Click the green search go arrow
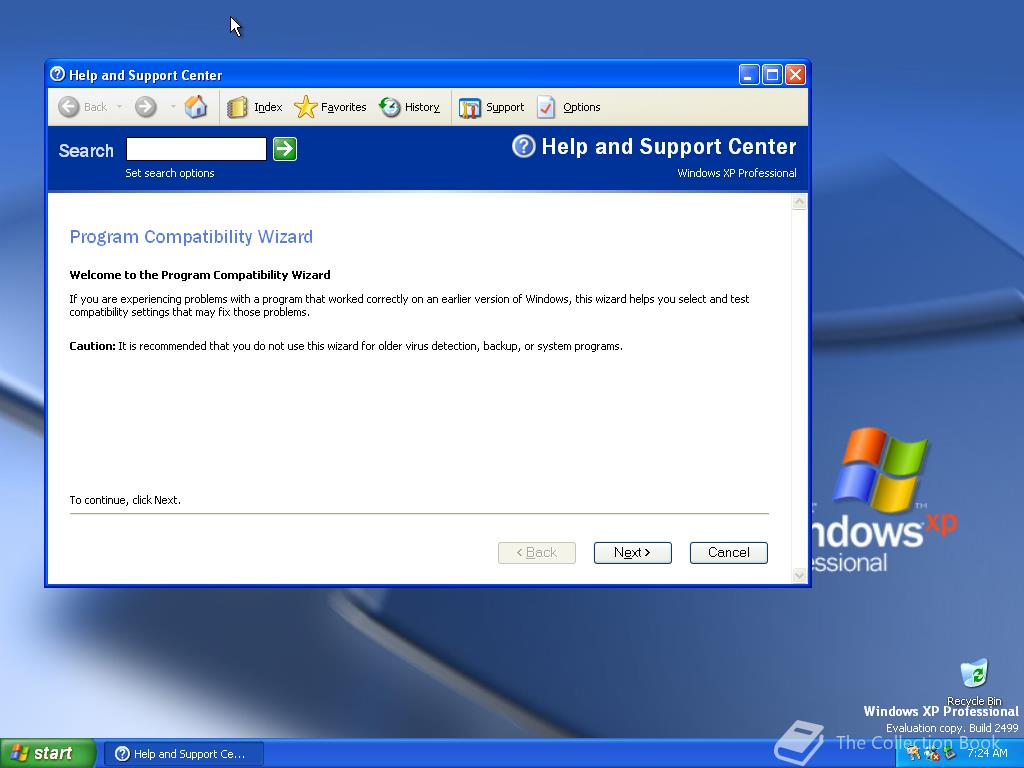The height and width of the screenshot is (768, 1024). coord(285,149)
